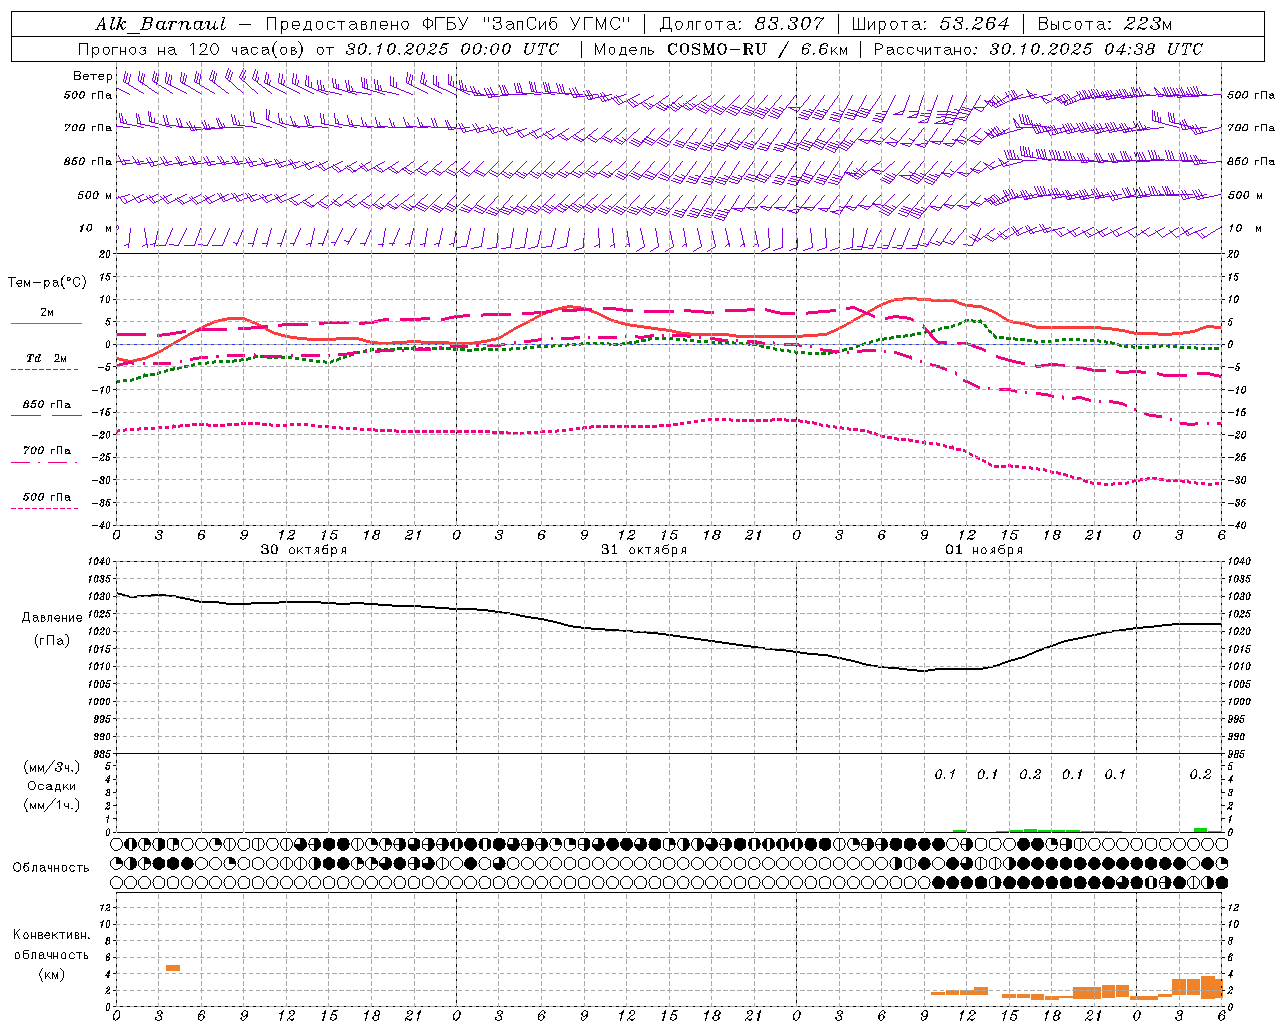Image resolution: width=1280 pixels, height=1024 pixels.
Task: Click the rightmost '0.2' precipitation value
Action: tap(1200, 774)
